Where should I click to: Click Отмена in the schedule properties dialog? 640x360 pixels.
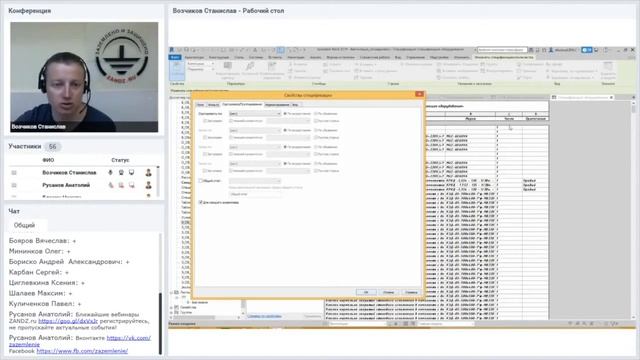[x=388, y=292]
